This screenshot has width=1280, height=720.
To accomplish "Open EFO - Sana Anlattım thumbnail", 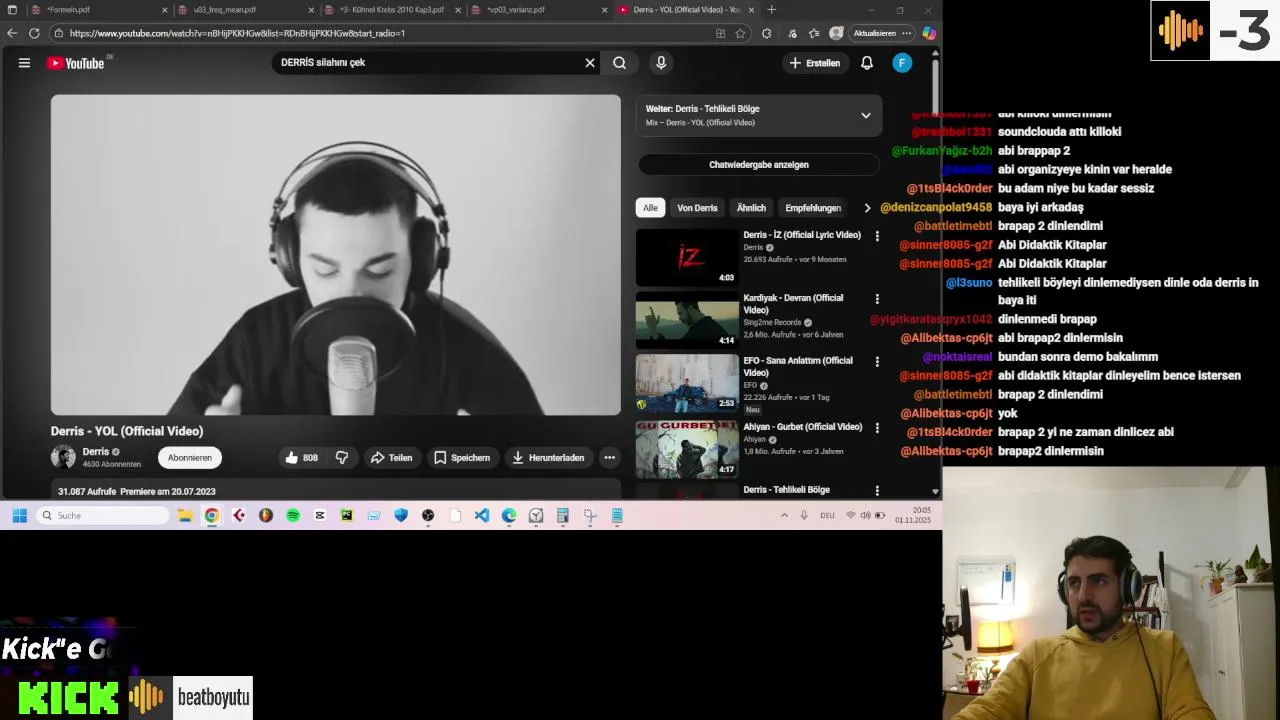I will [687, 383].
